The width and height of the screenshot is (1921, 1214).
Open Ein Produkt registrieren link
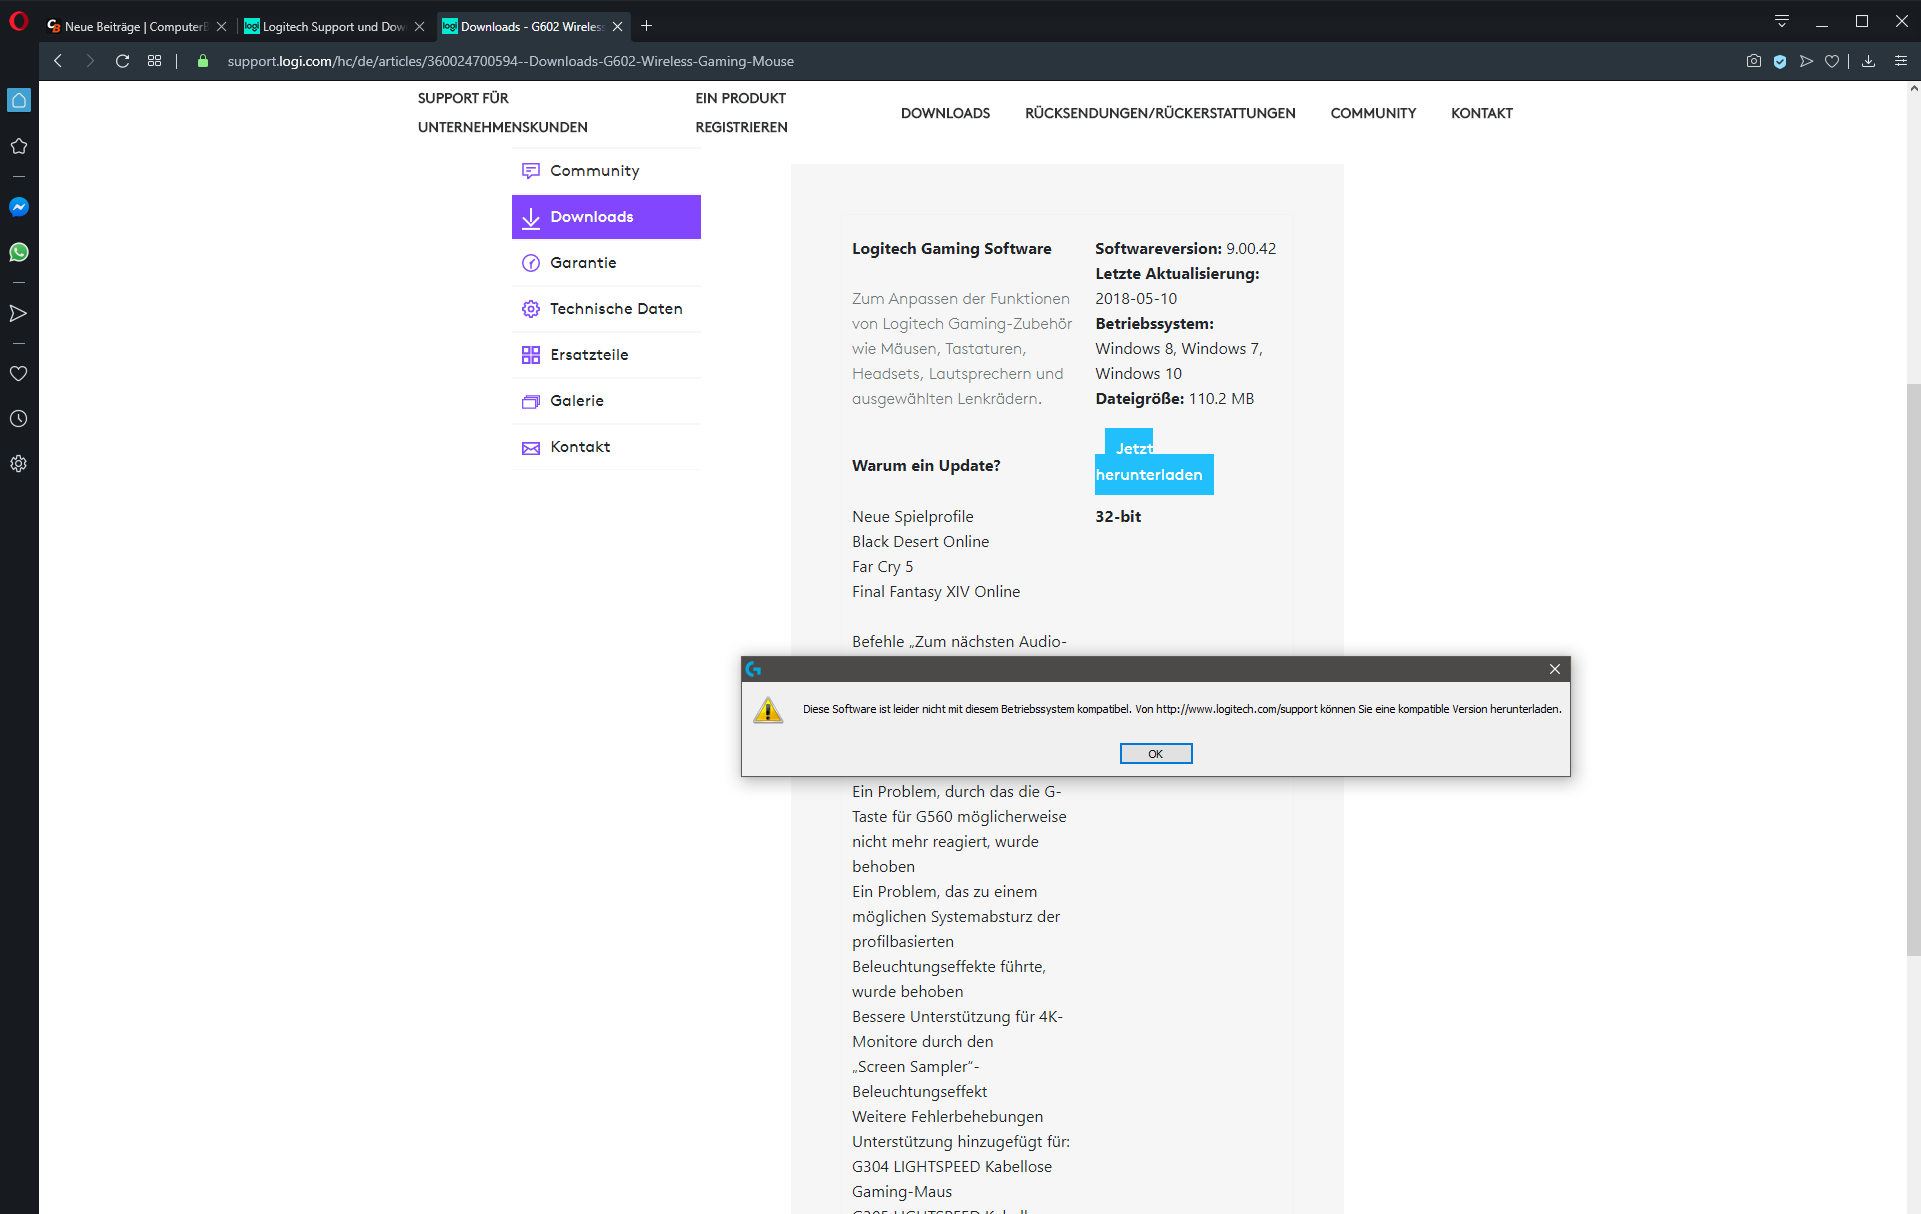tap(741, 113)
